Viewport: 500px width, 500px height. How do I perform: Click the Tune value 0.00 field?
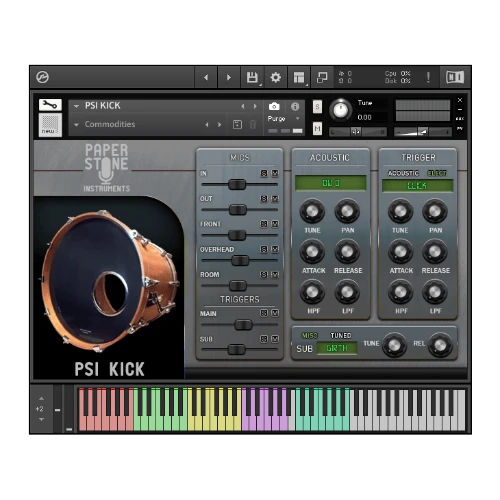point(365,117)
